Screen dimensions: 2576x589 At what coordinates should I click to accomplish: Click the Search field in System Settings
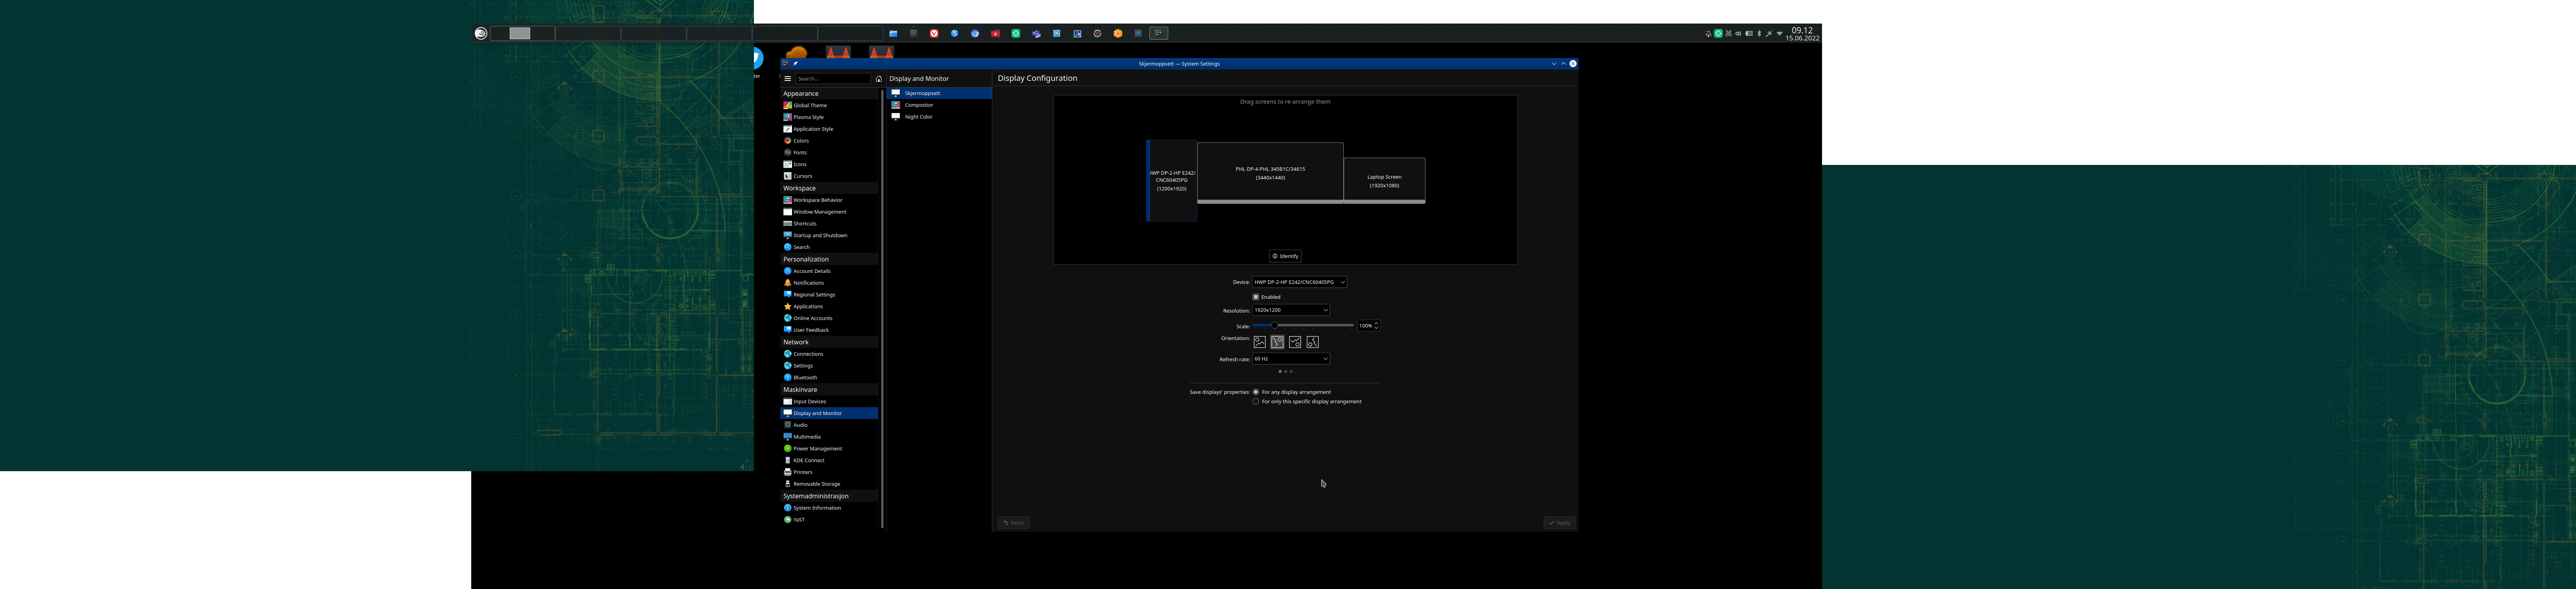tap(833, 79)
